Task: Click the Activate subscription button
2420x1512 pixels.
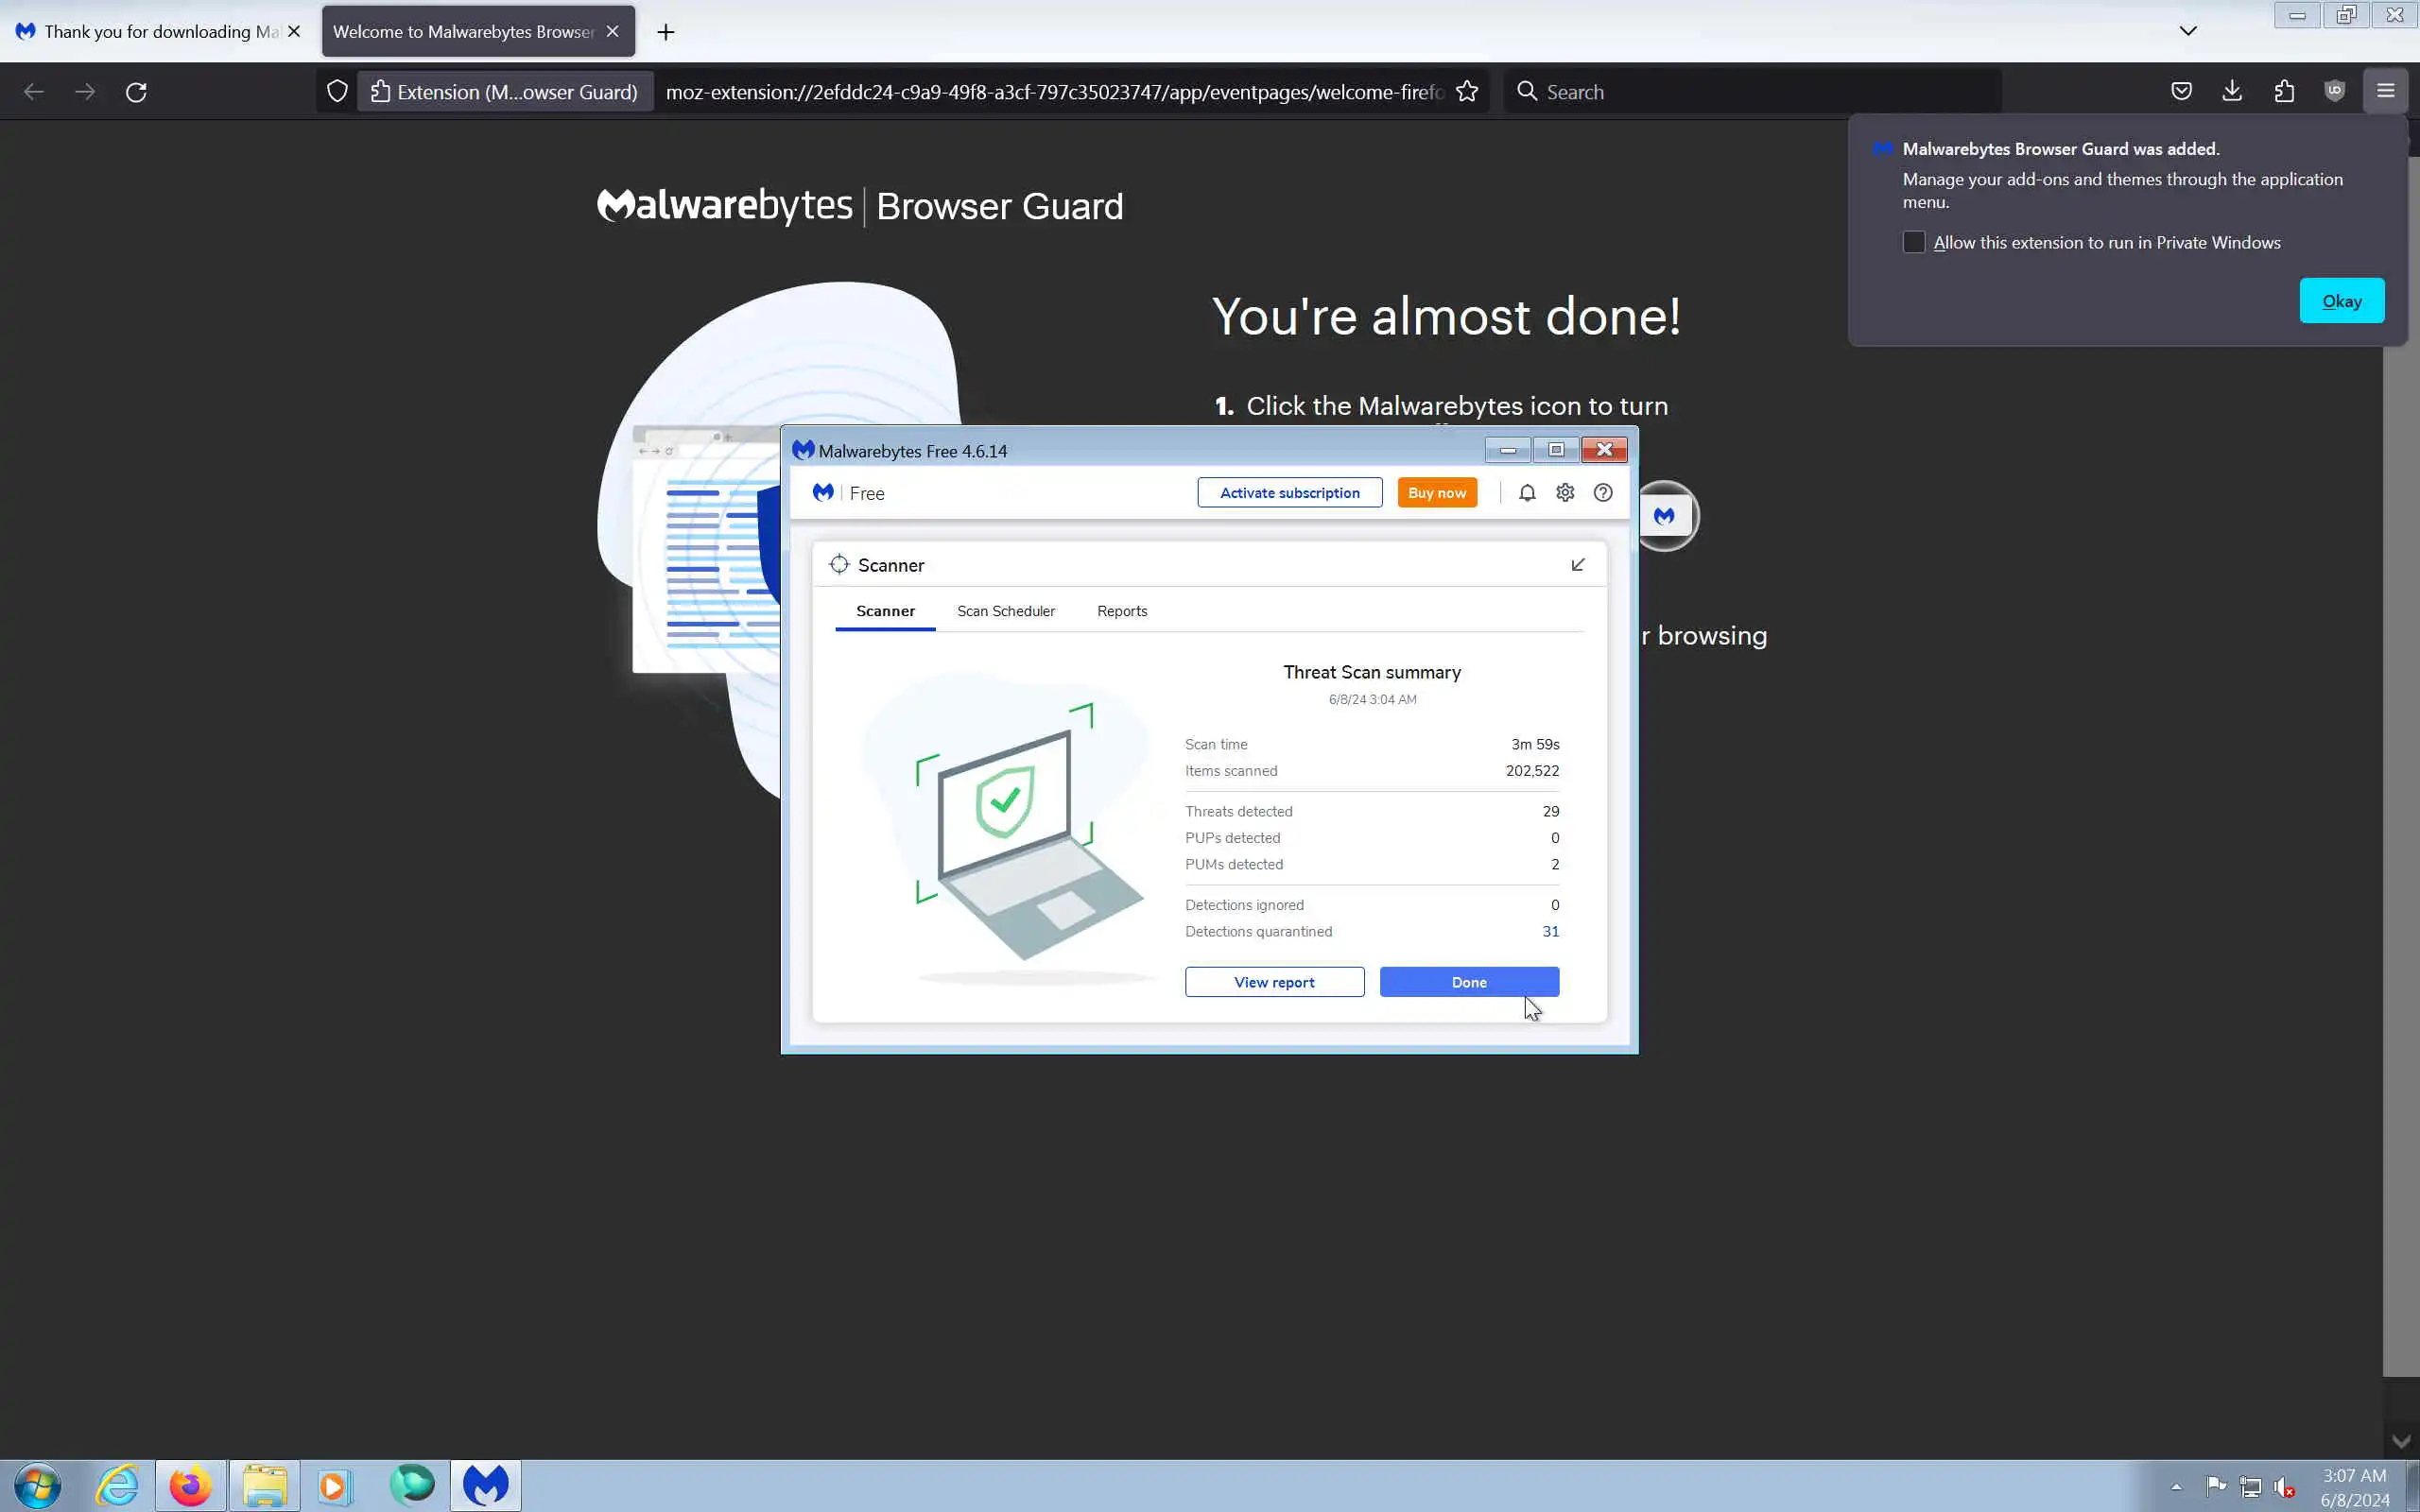Action: (x=1290, y=493)
